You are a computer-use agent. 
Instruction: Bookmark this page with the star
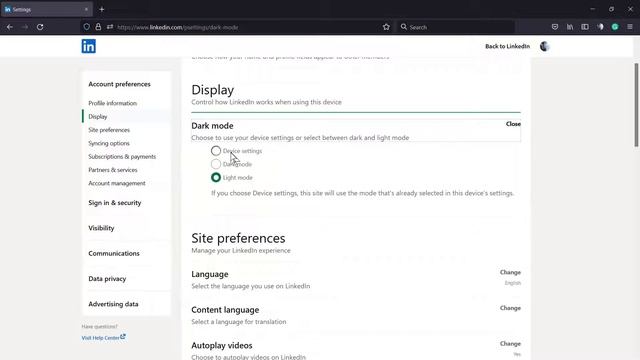pyautogui.click(x=386, y=27)
